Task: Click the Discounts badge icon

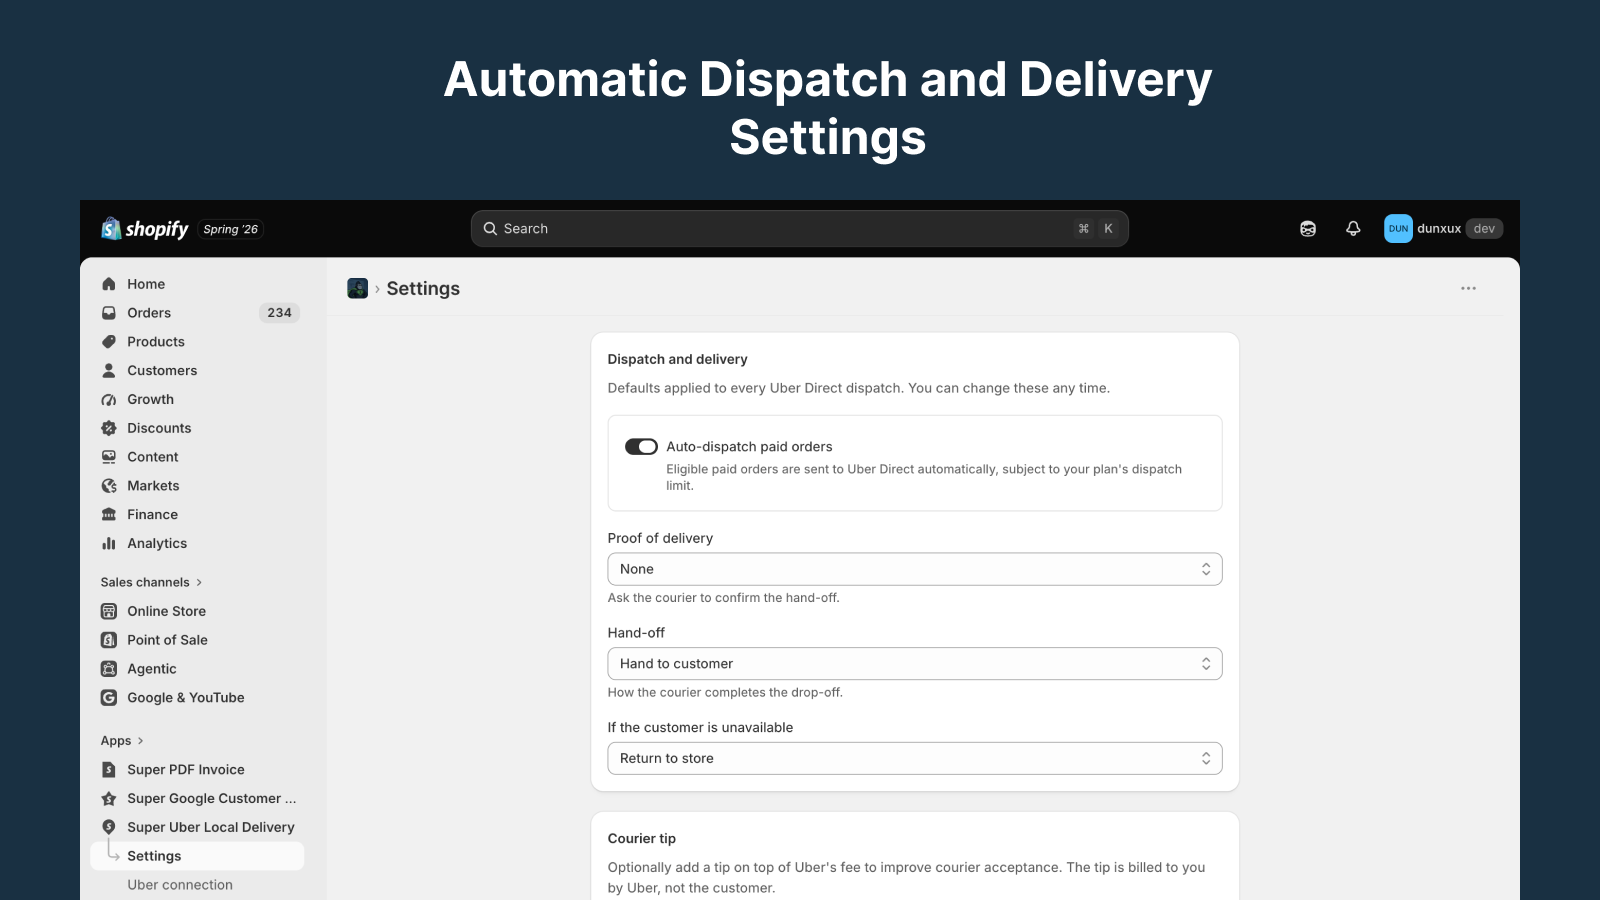Action: click(109, 428)
